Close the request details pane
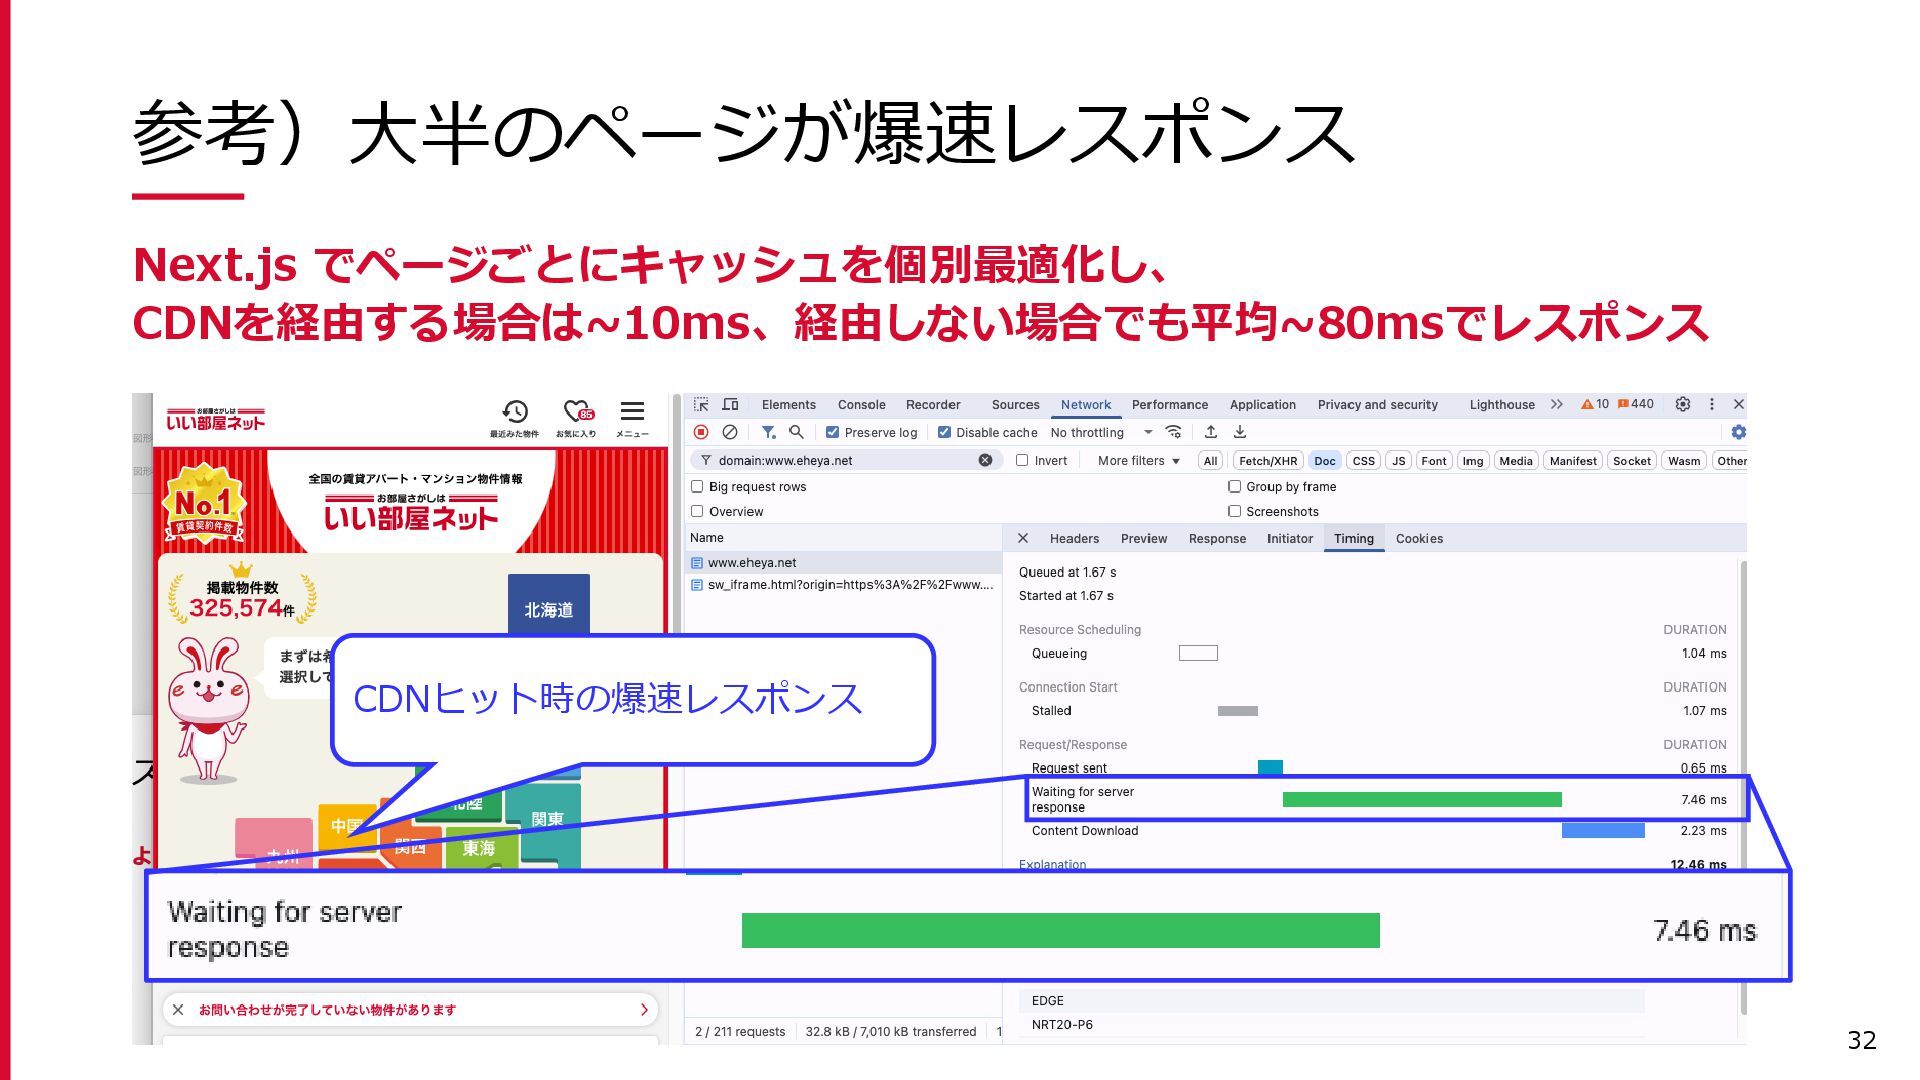Screen dimensions: 1920x1080 point(1023,538)
